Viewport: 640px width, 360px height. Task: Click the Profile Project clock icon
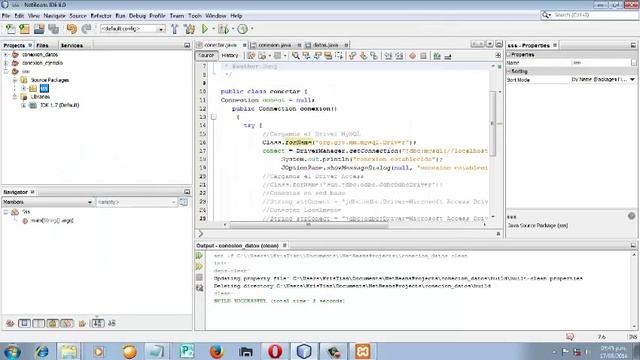click(x=242, y=29)
